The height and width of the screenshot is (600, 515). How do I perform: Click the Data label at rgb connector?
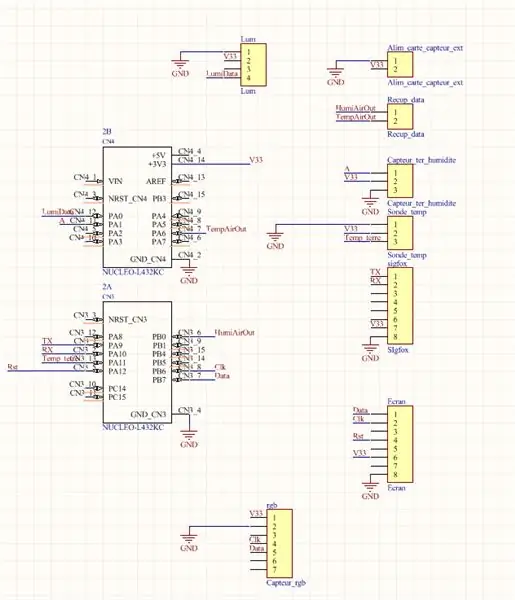click(257, 548)
